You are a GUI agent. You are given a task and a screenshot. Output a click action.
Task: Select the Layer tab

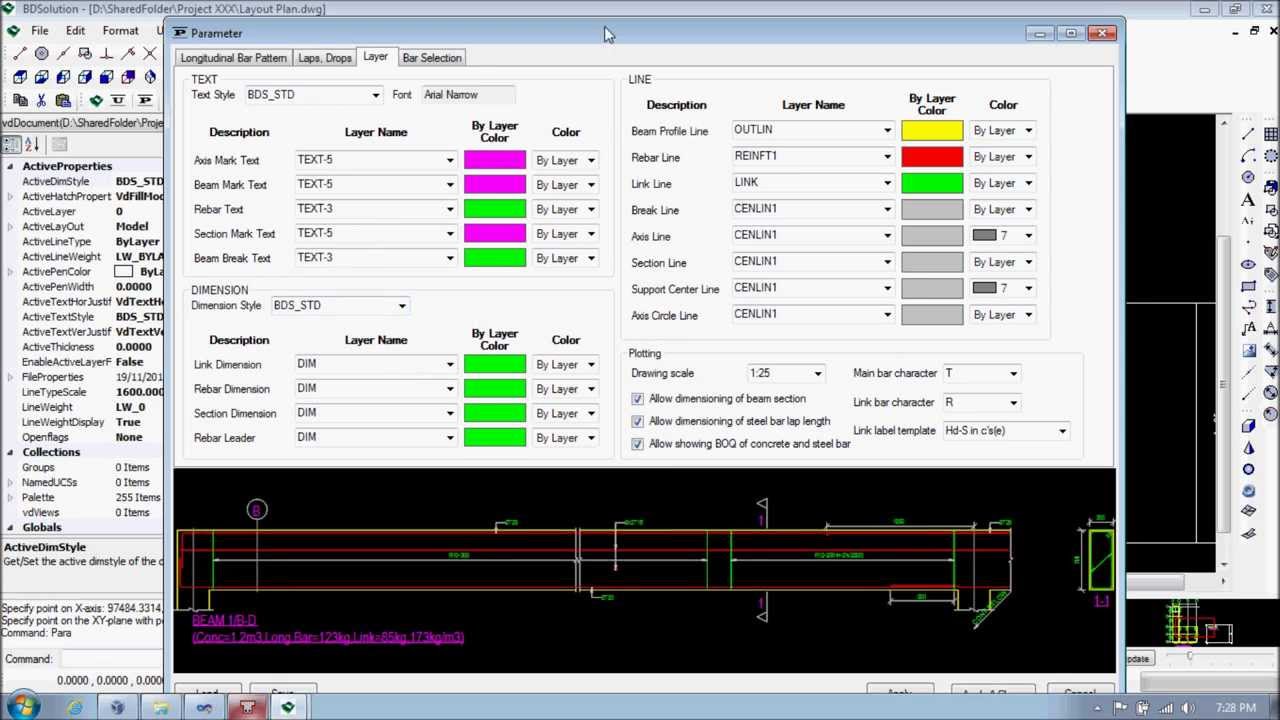point(375,57)
